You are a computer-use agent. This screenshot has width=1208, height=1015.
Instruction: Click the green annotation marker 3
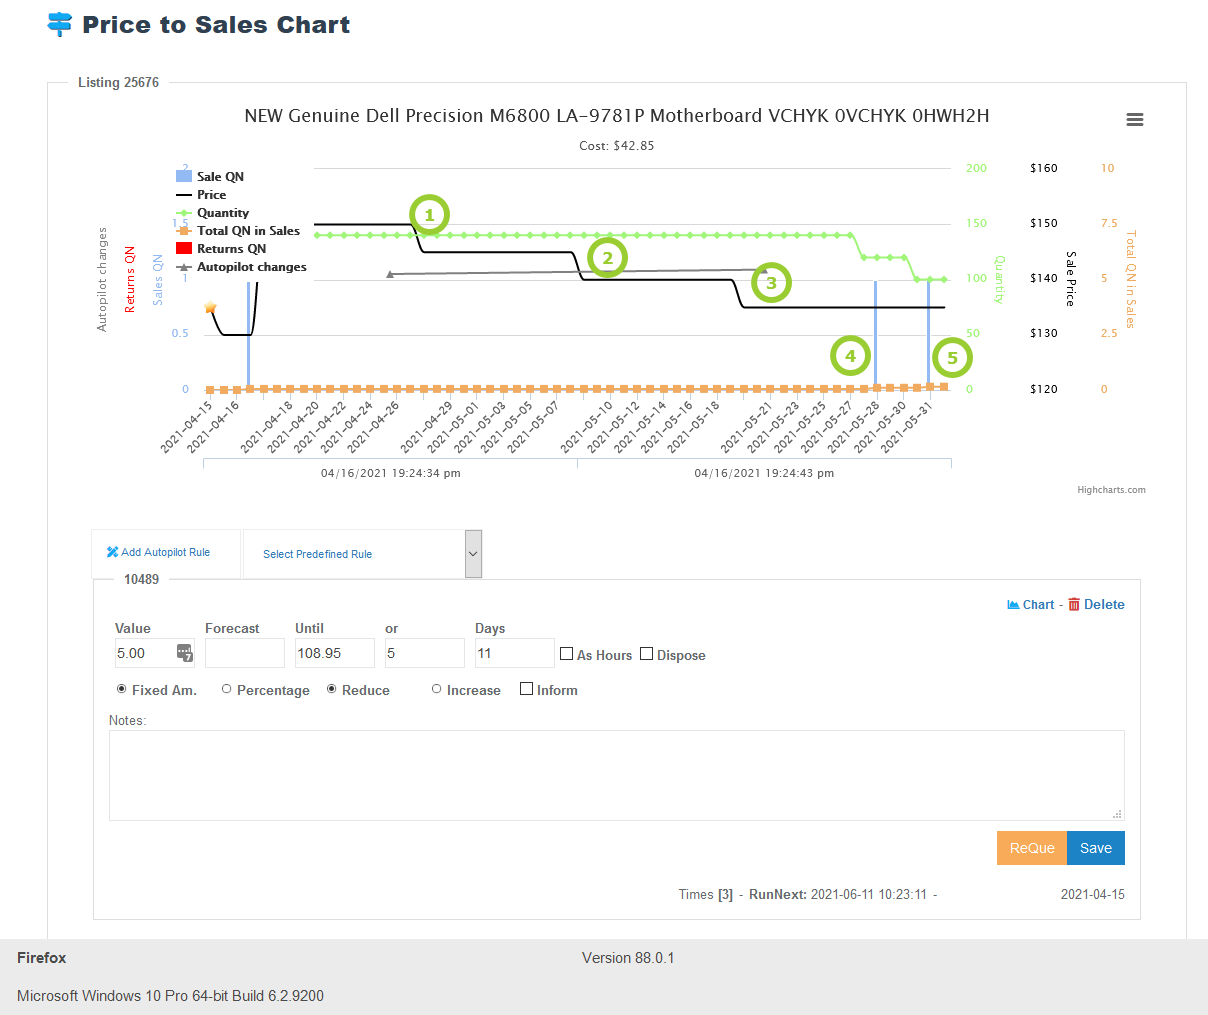point(771,283)
